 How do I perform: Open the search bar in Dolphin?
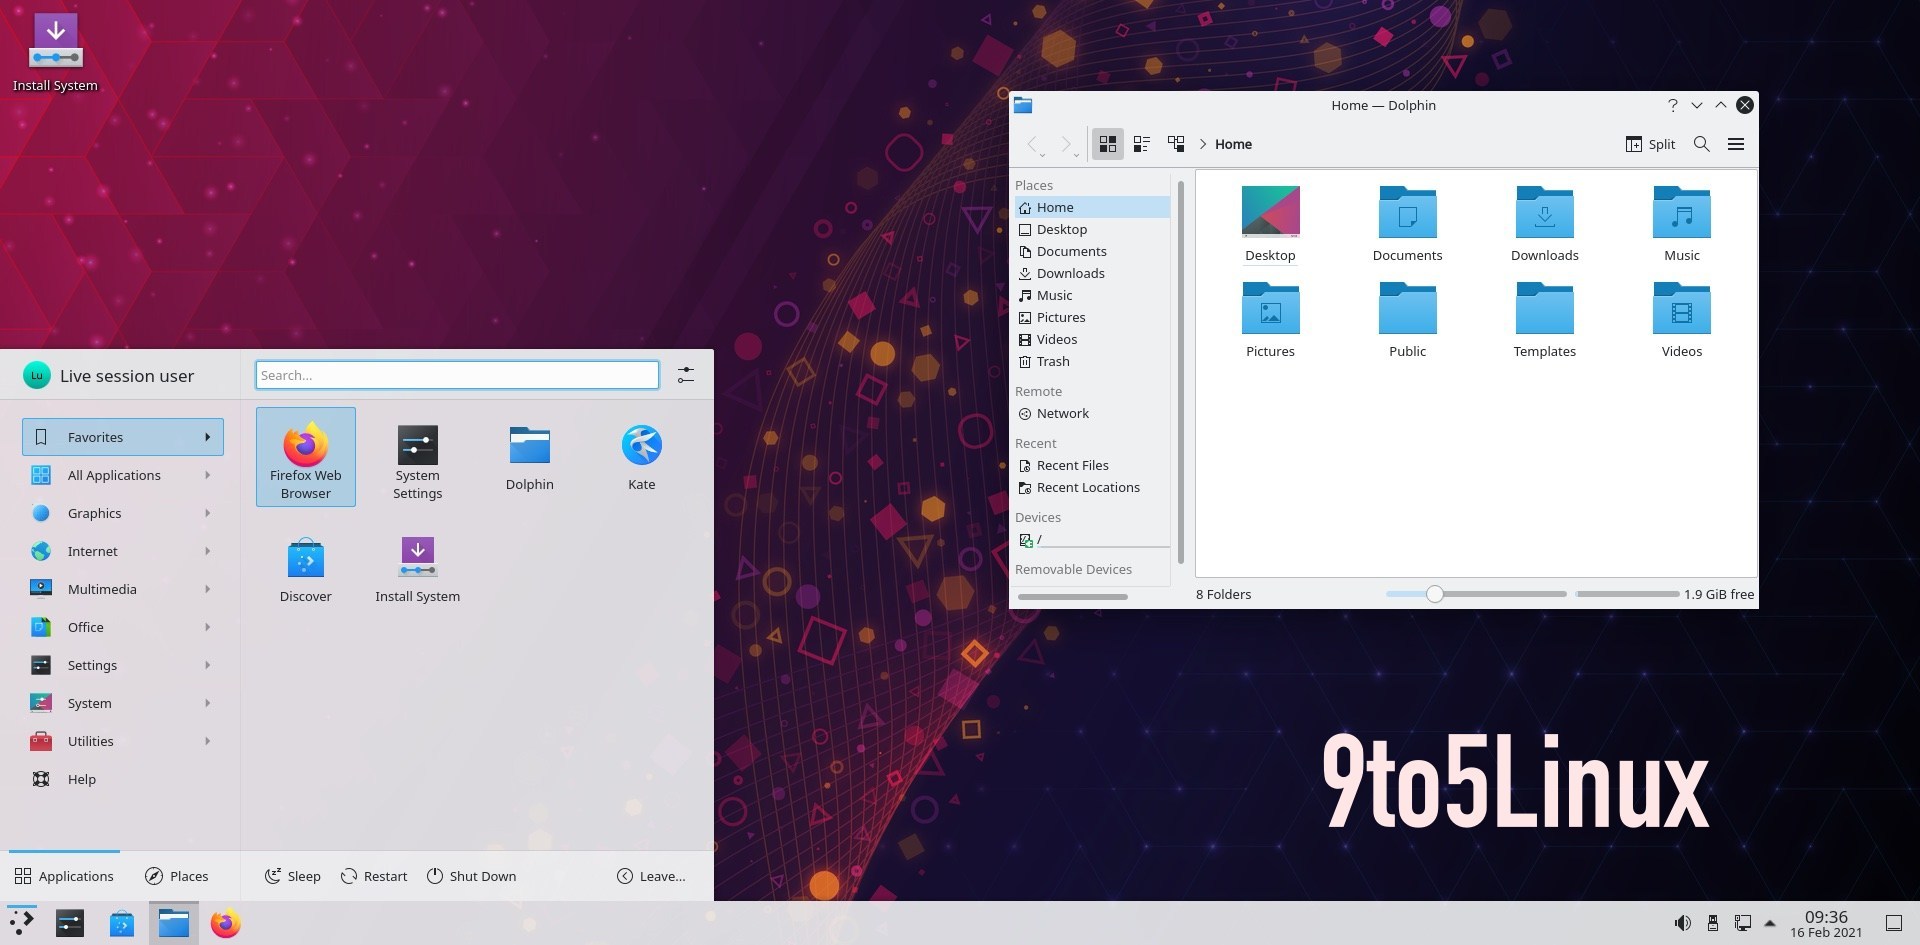point(1701,143)
